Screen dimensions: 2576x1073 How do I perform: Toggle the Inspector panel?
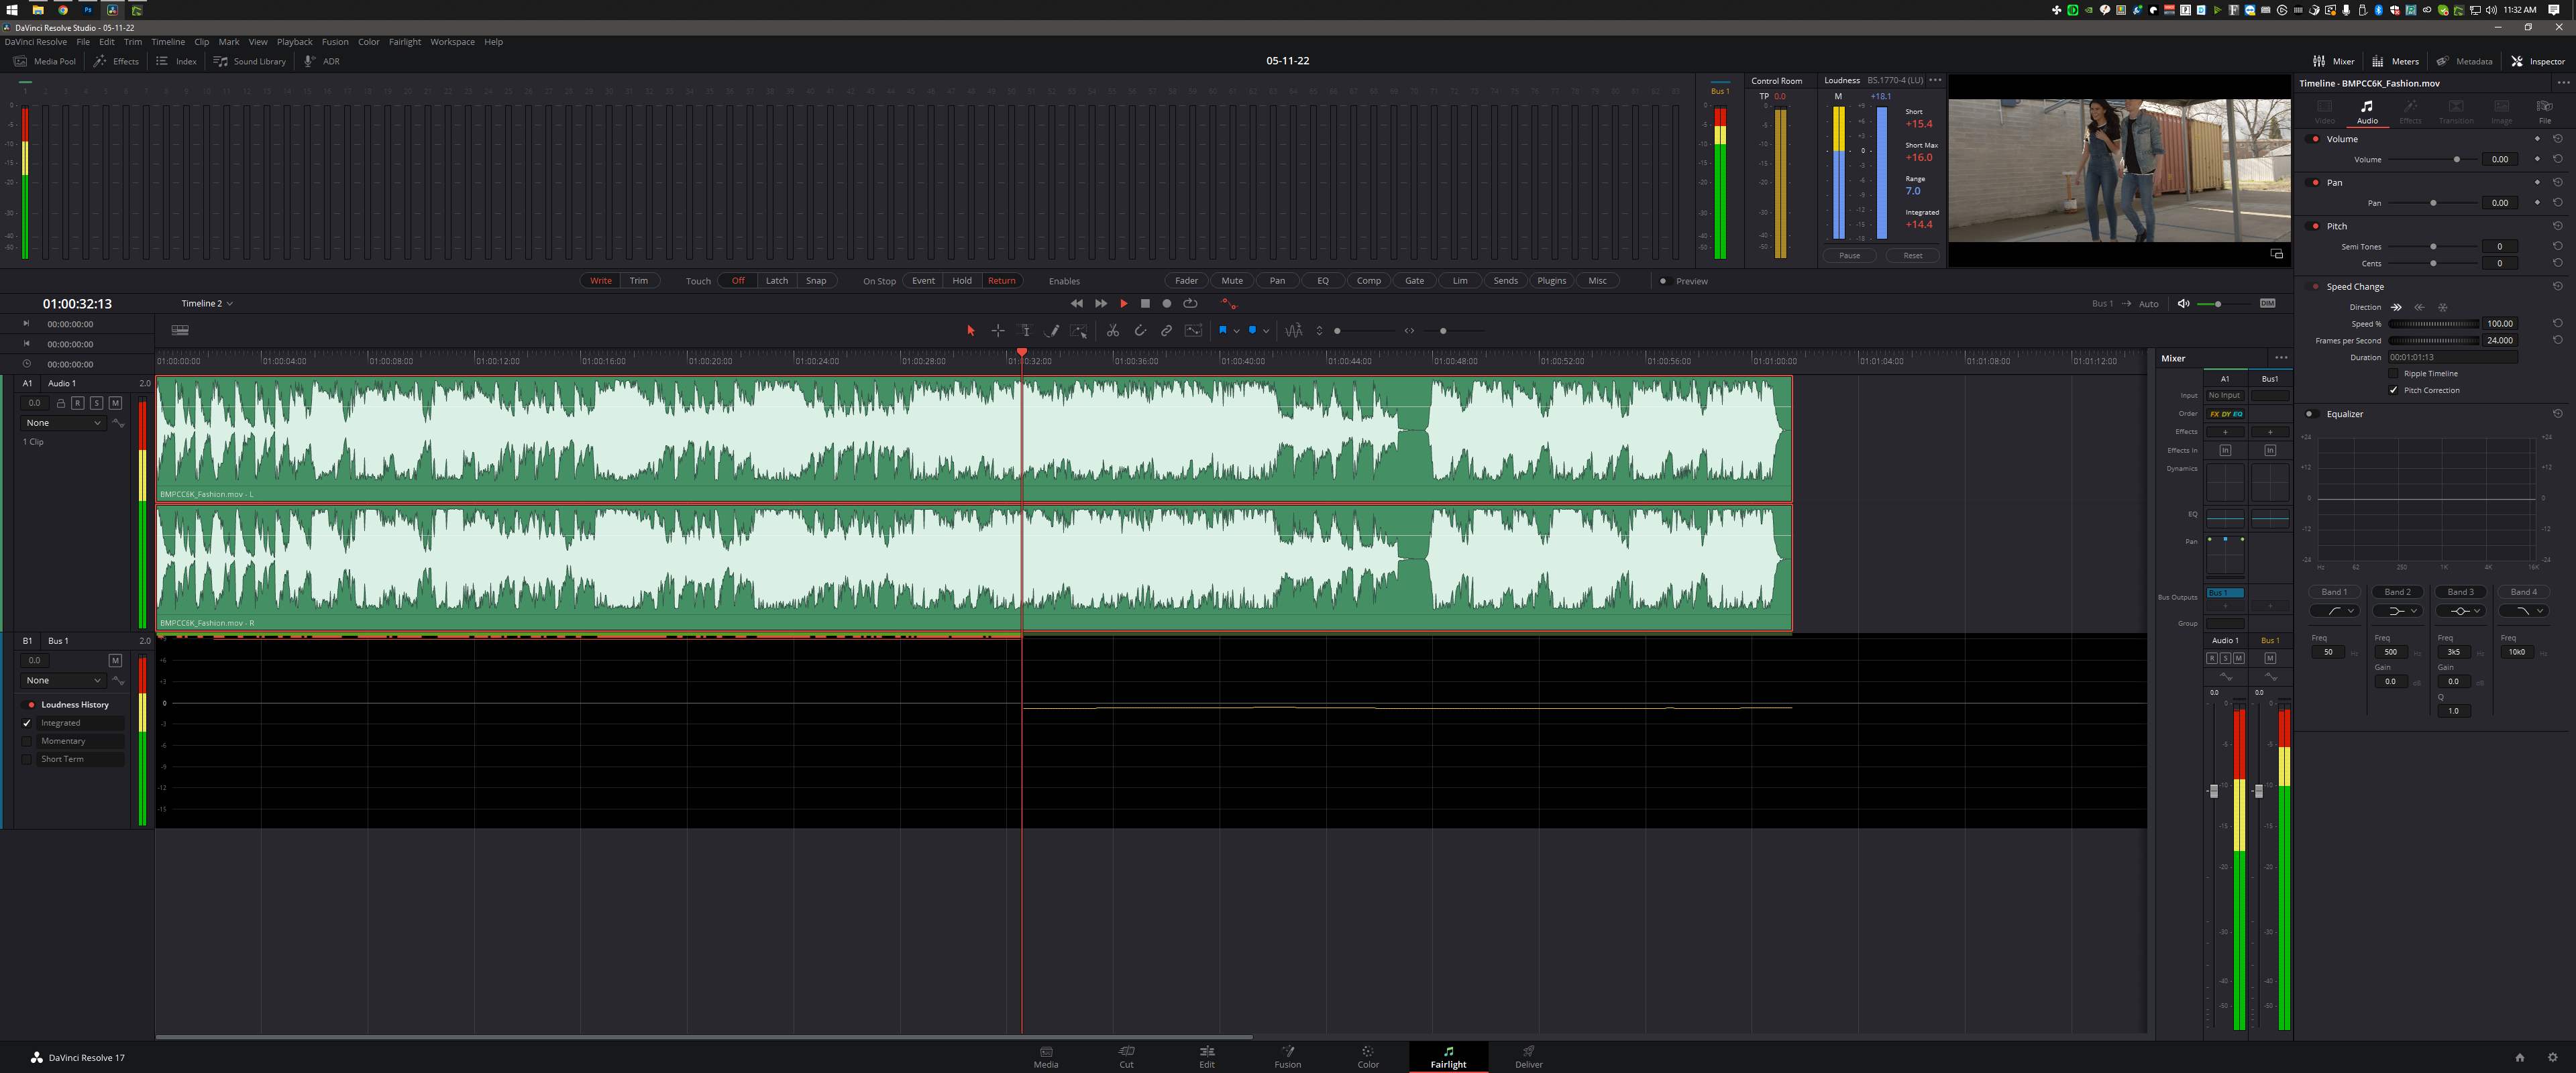pyautogui.click(x=2537, y=61)
